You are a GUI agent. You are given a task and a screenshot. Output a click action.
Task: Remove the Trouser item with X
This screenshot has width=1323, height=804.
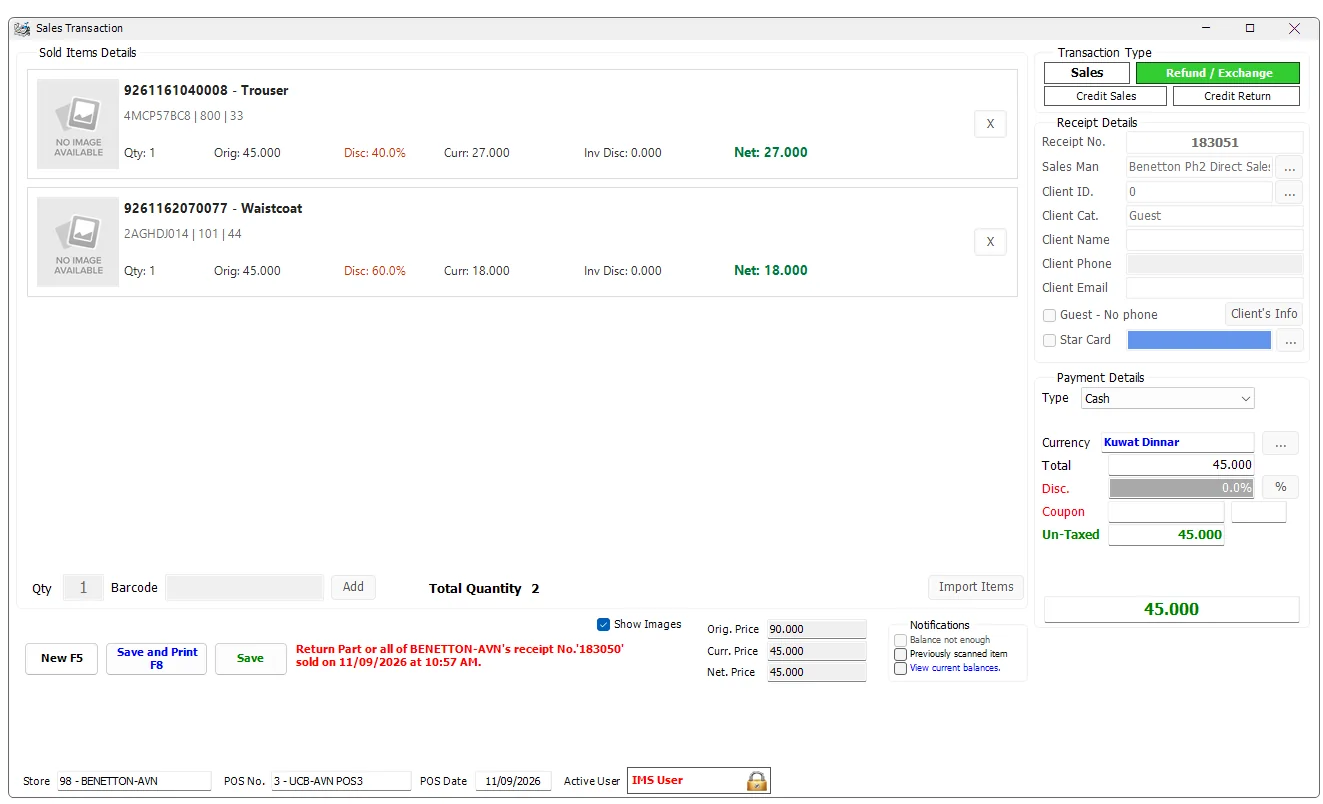(990, 124)
